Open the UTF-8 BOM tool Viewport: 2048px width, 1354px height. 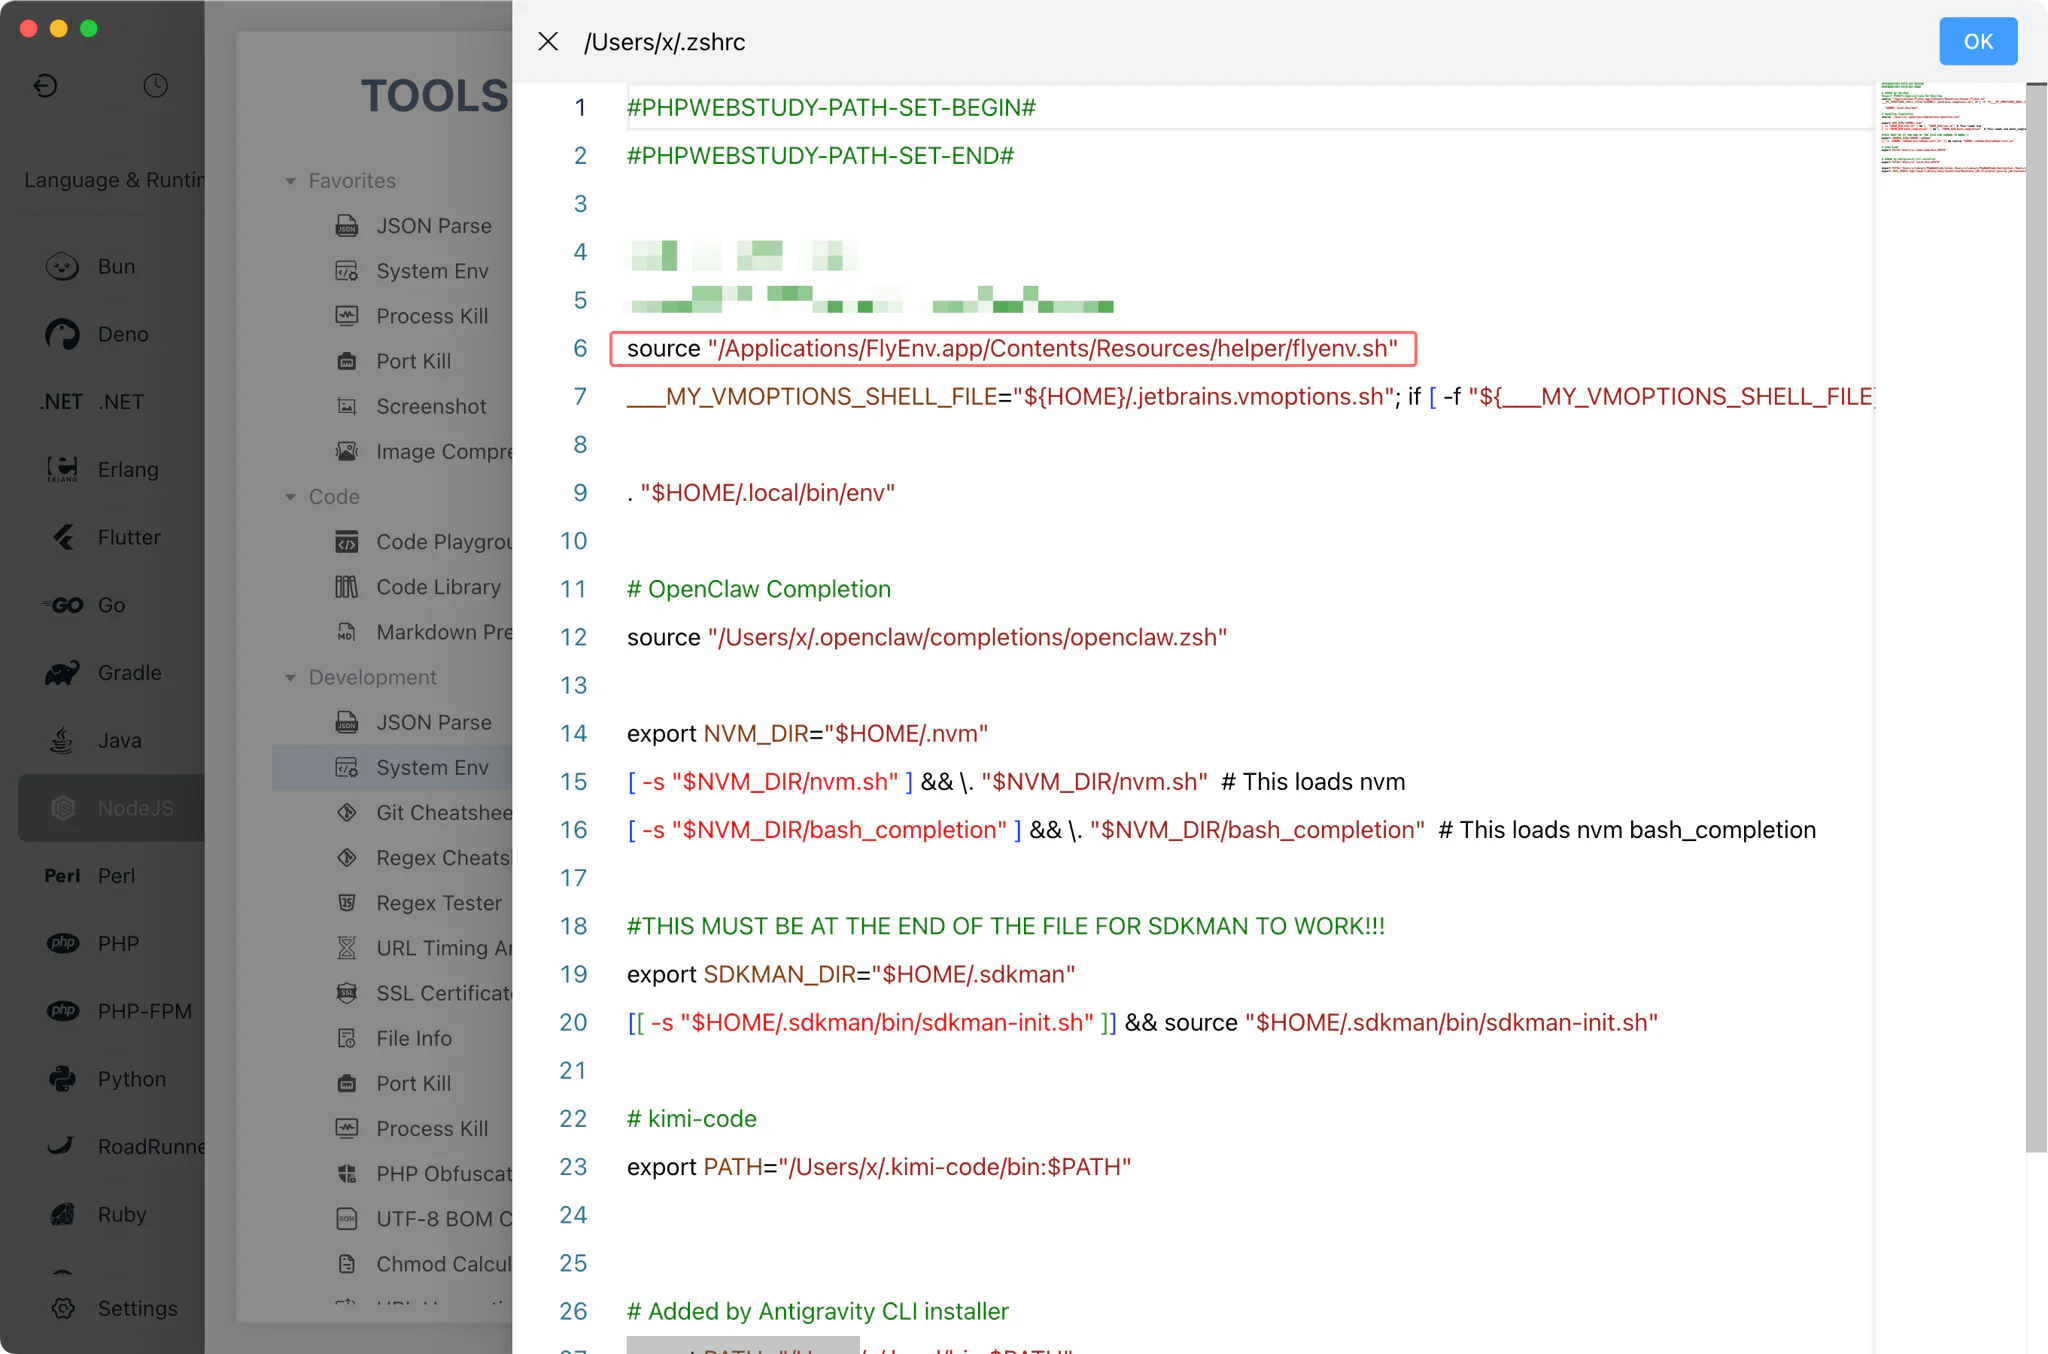coord(422,1219)
